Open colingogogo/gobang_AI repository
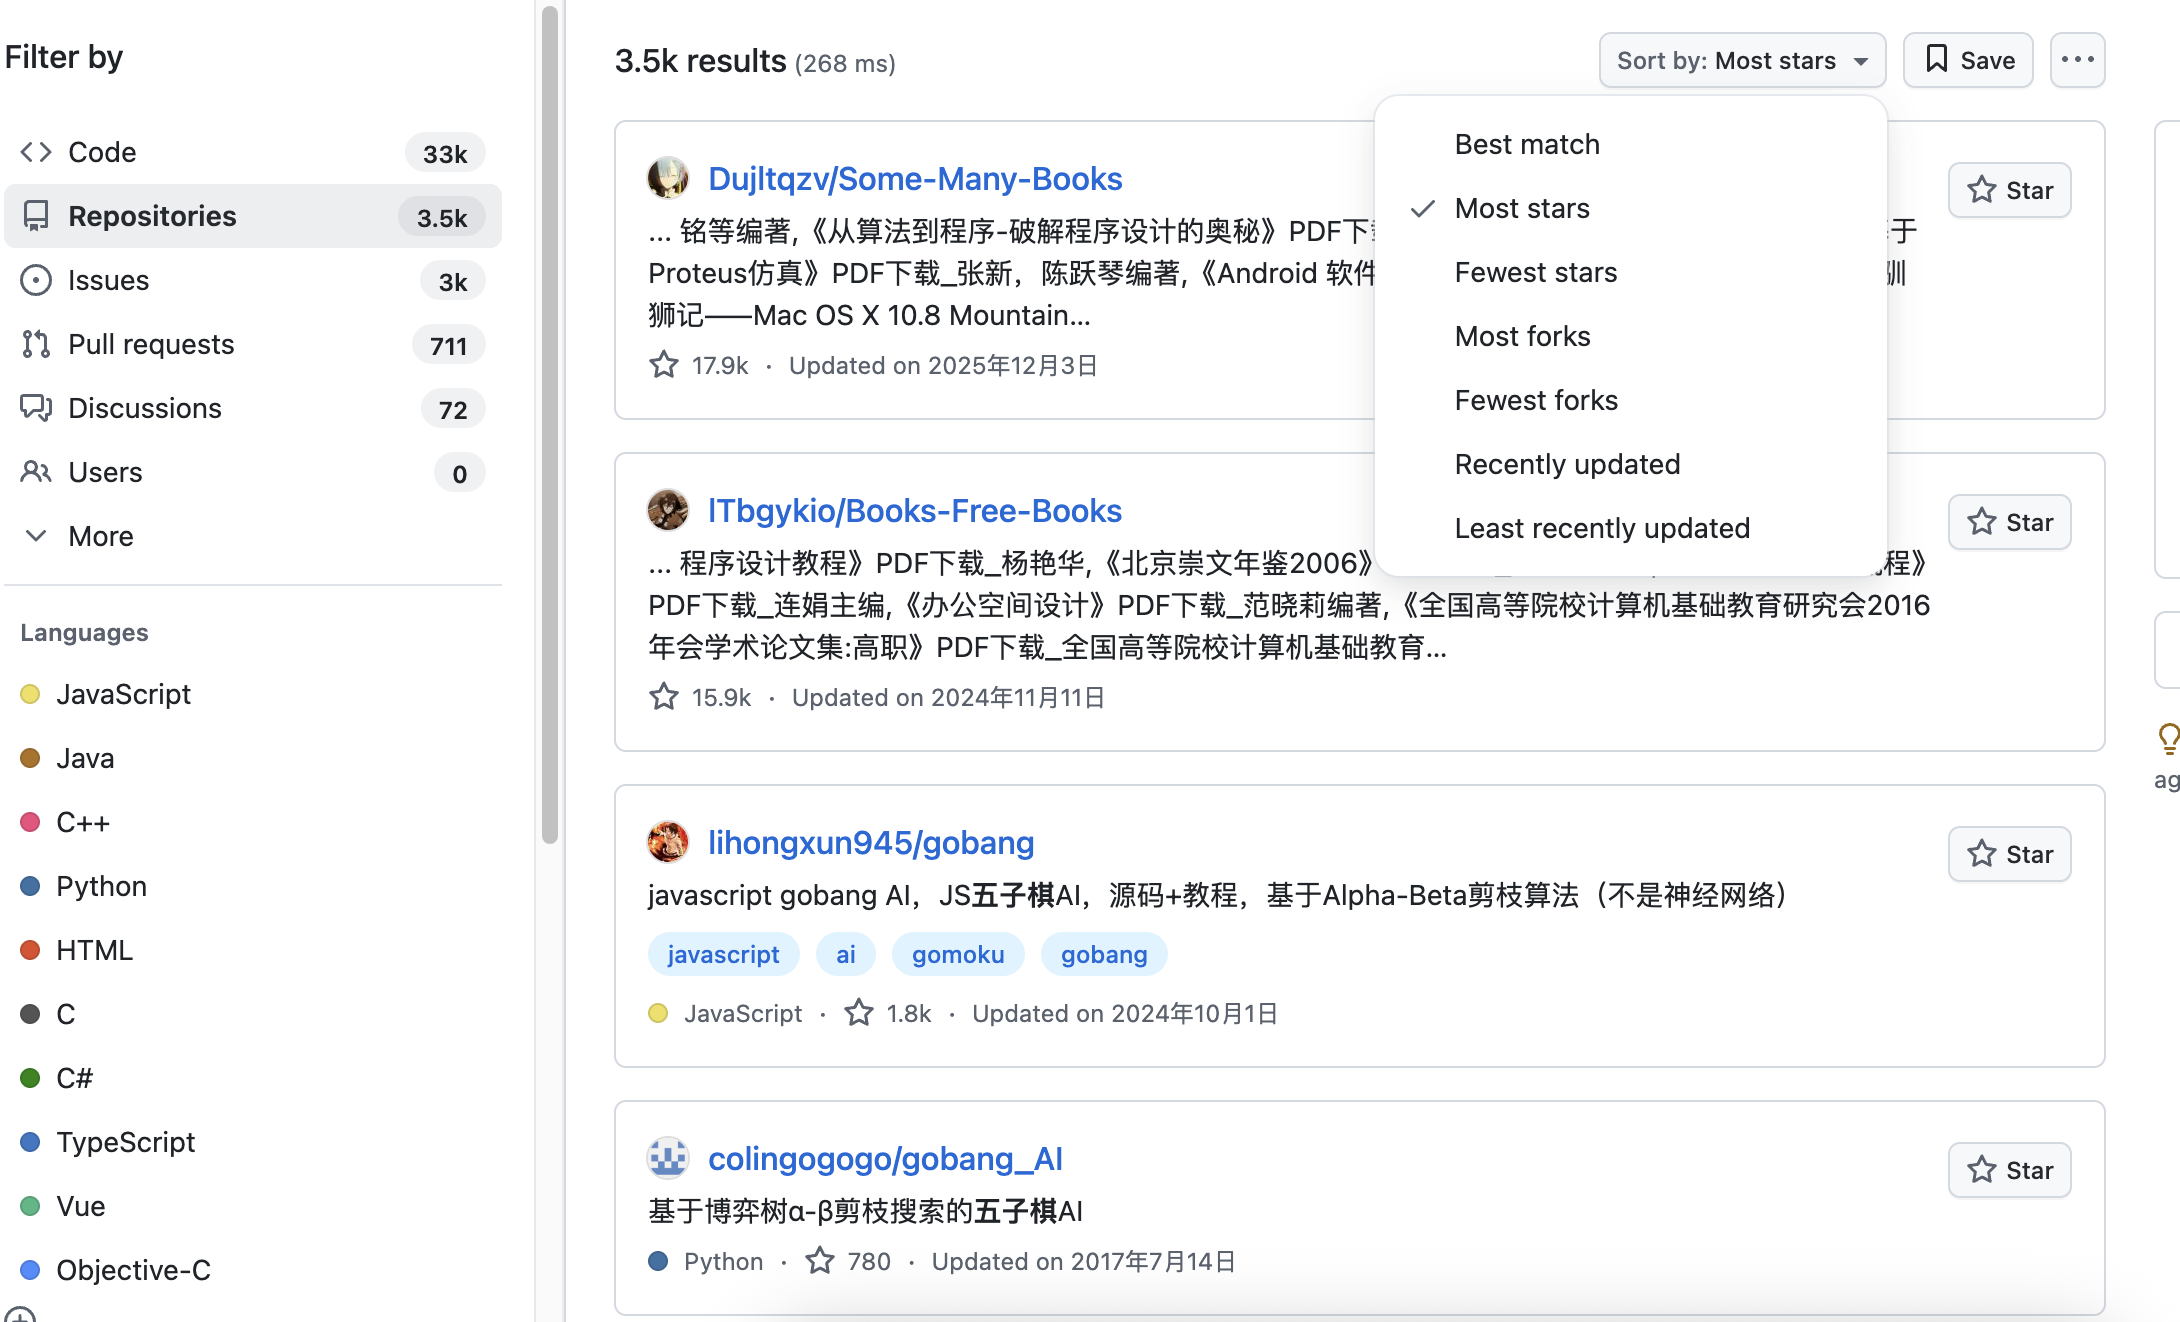Image resolution: width=2180 pixels, height=1322 pixels. click(x=885, y=1159)
